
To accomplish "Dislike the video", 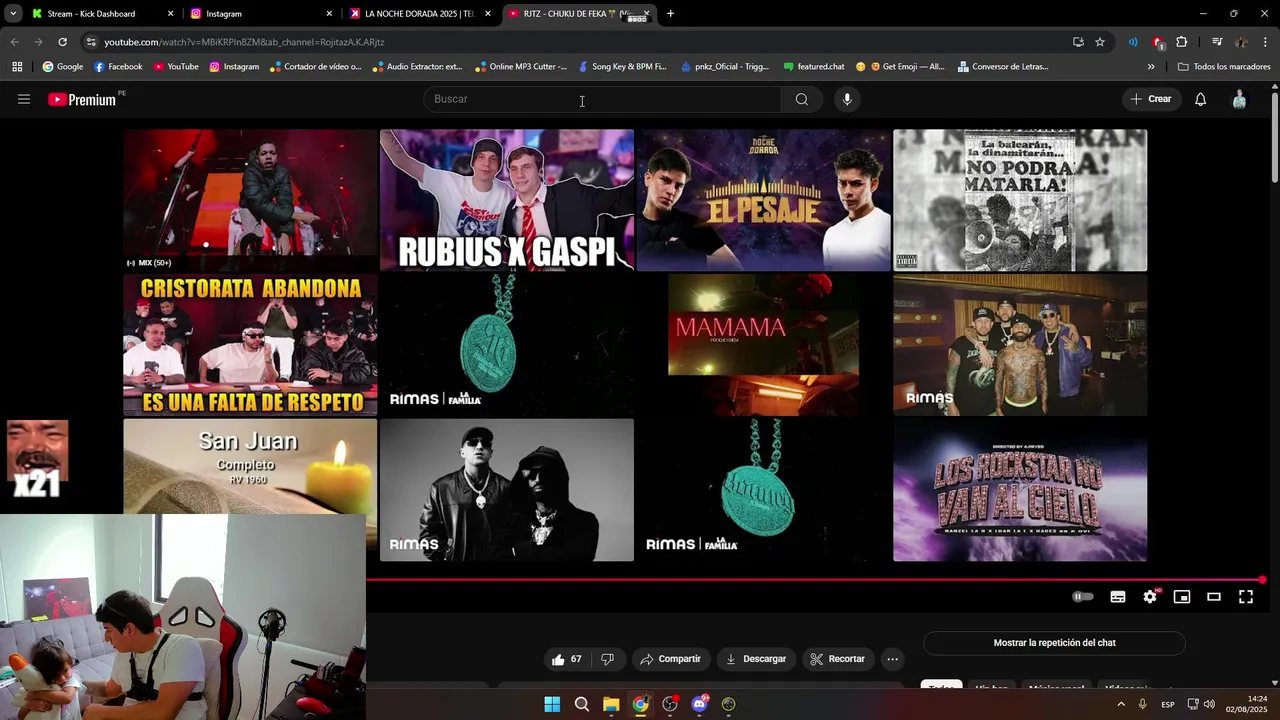I will tap(607, 659).
